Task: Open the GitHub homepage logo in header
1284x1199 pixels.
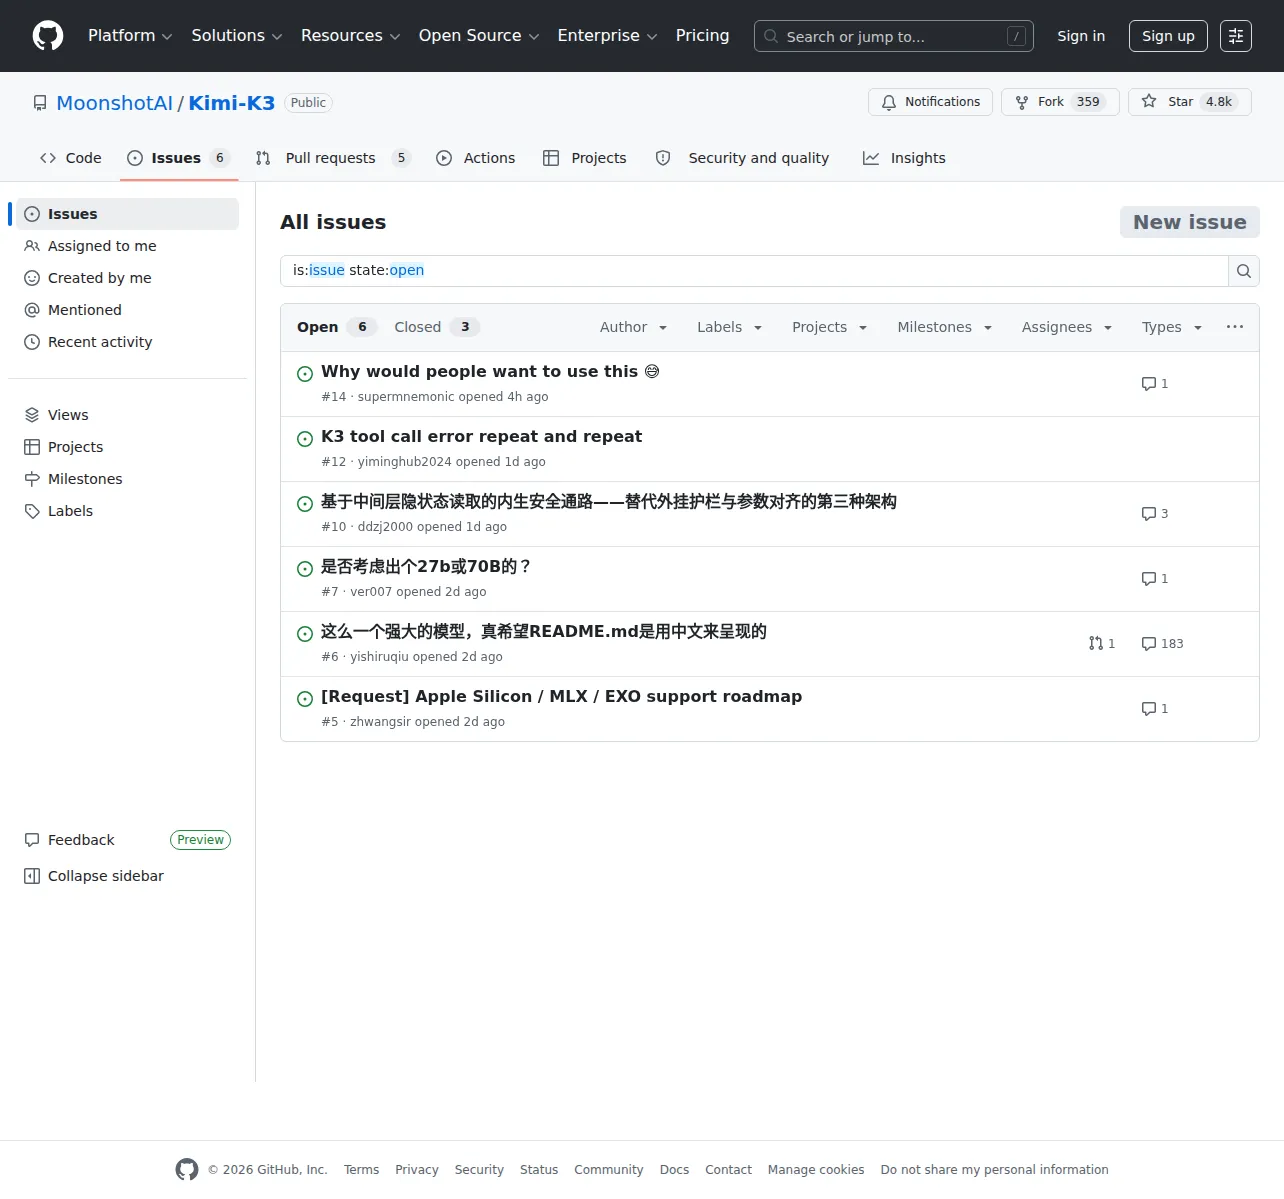Action: [48, 36]
